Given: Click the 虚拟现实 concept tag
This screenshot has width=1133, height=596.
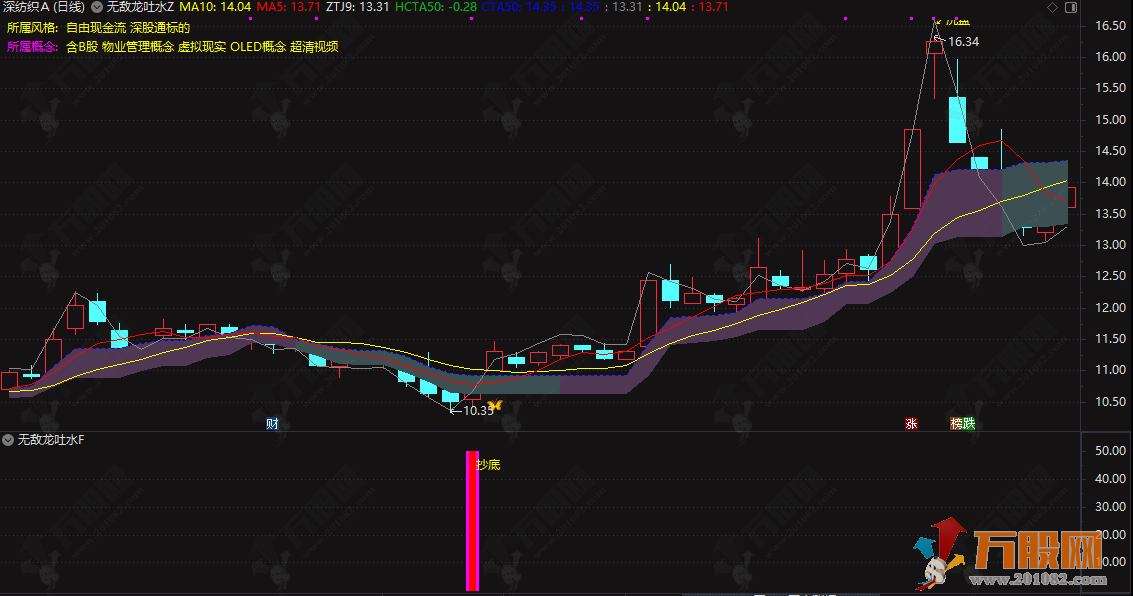Looking at the screenshot, I should click(x=202, y=46).
